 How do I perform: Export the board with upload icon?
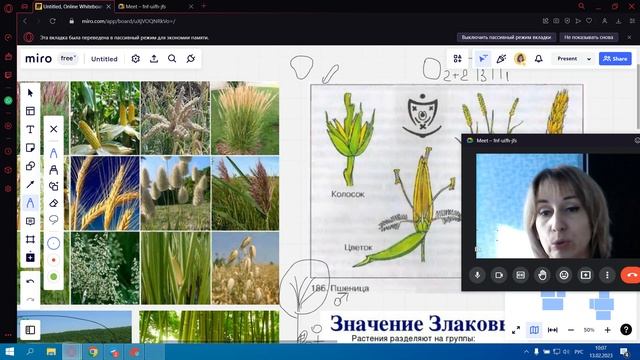click(154, 59)
